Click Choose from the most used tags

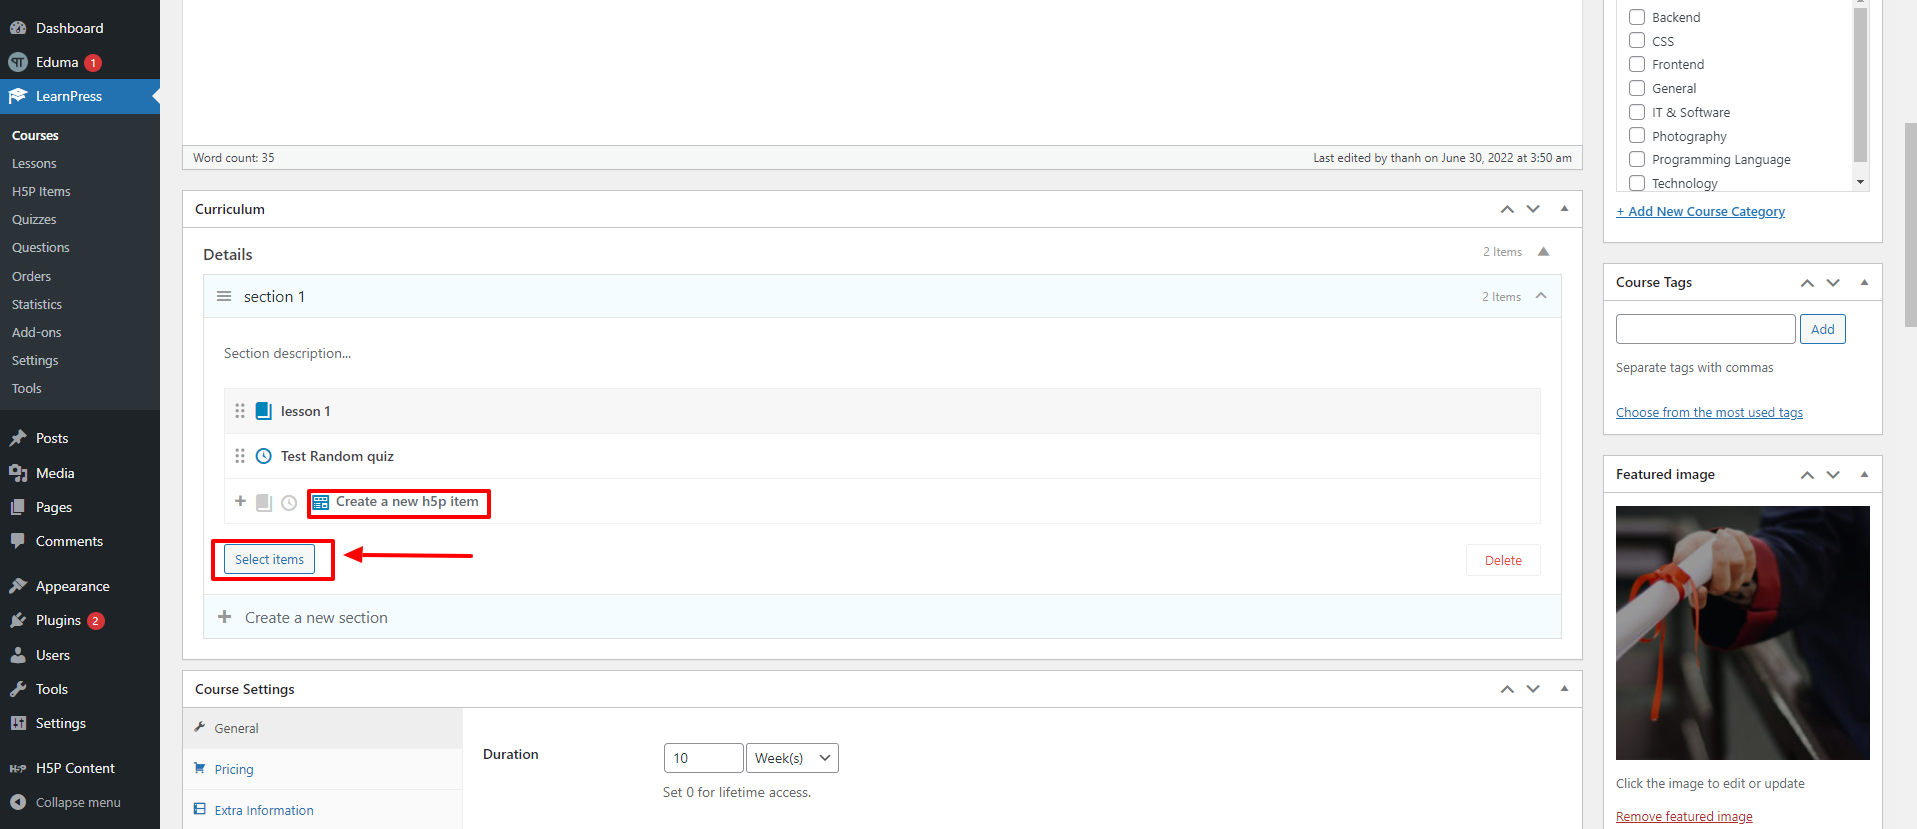[x=1709, y=412]
